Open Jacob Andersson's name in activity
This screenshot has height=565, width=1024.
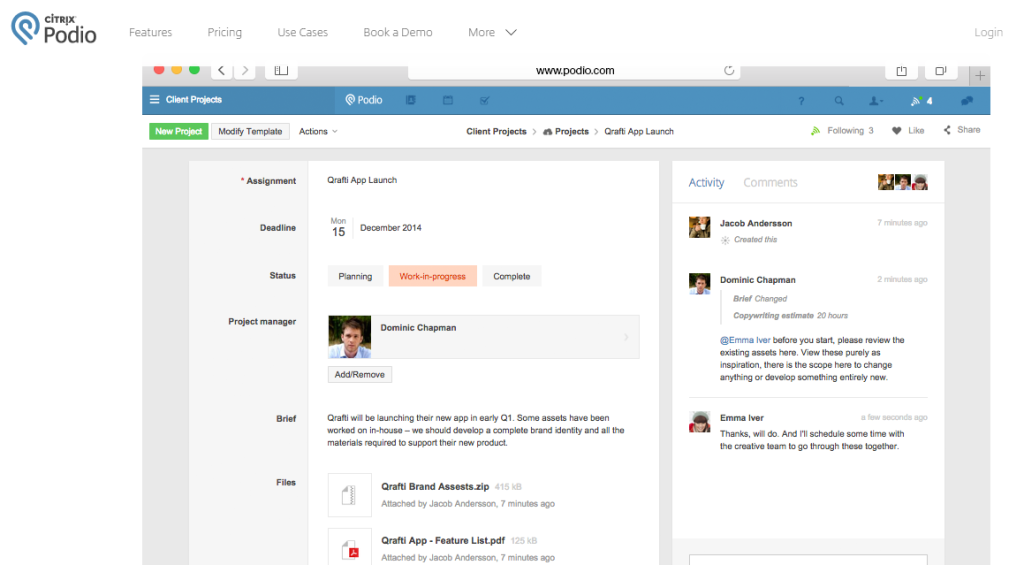pos(756,223)
